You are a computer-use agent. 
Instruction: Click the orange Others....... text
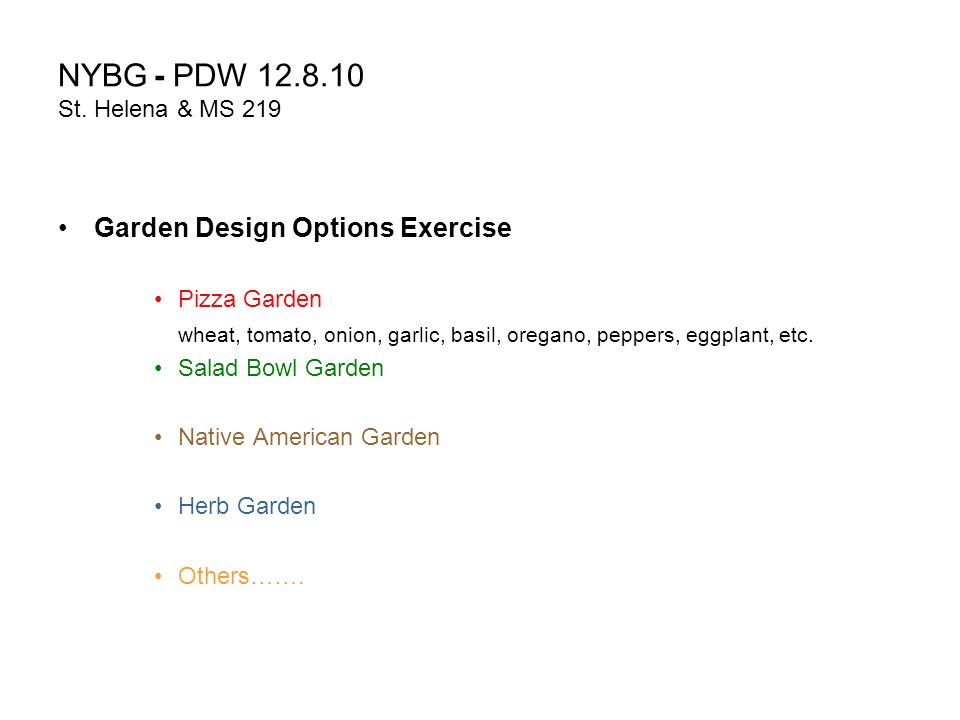click(x=241, y=576)
